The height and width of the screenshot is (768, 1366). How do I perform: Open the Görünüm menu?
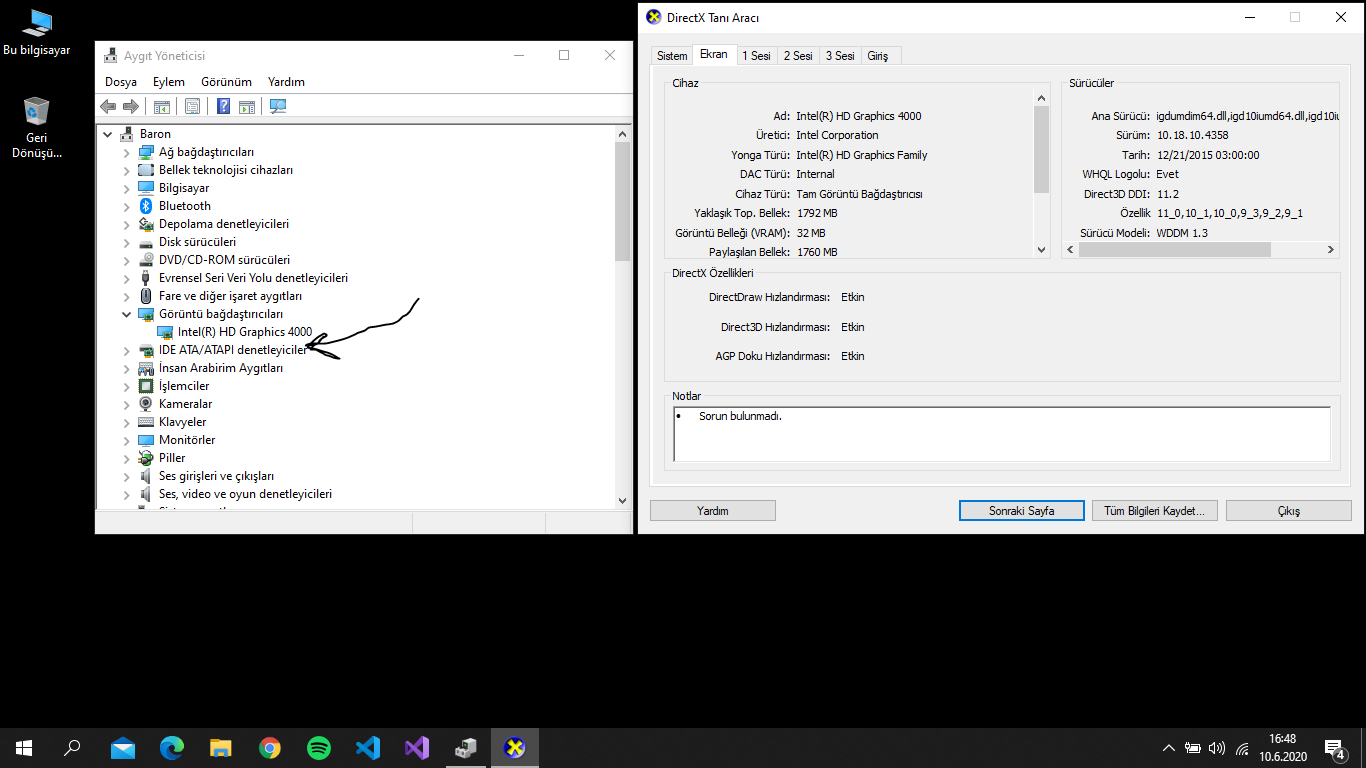tap(226, 82)
